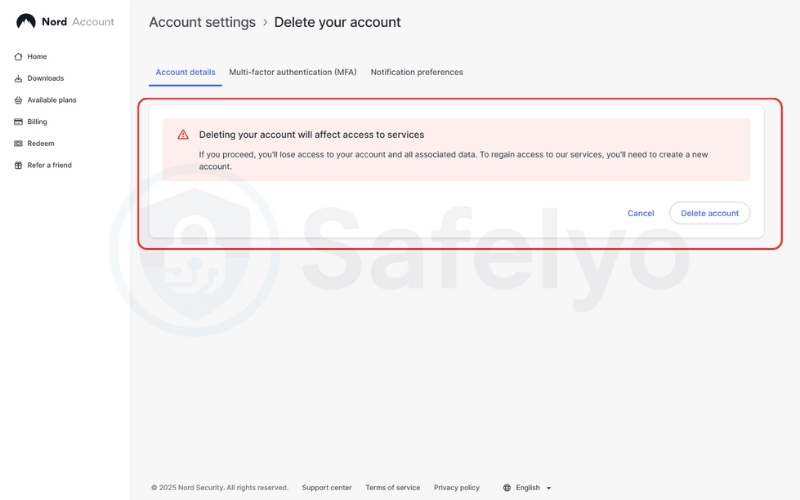Click the Downloads icon in sidebar
This screenshot has height=500, width=800.
(x=18, y=78)
